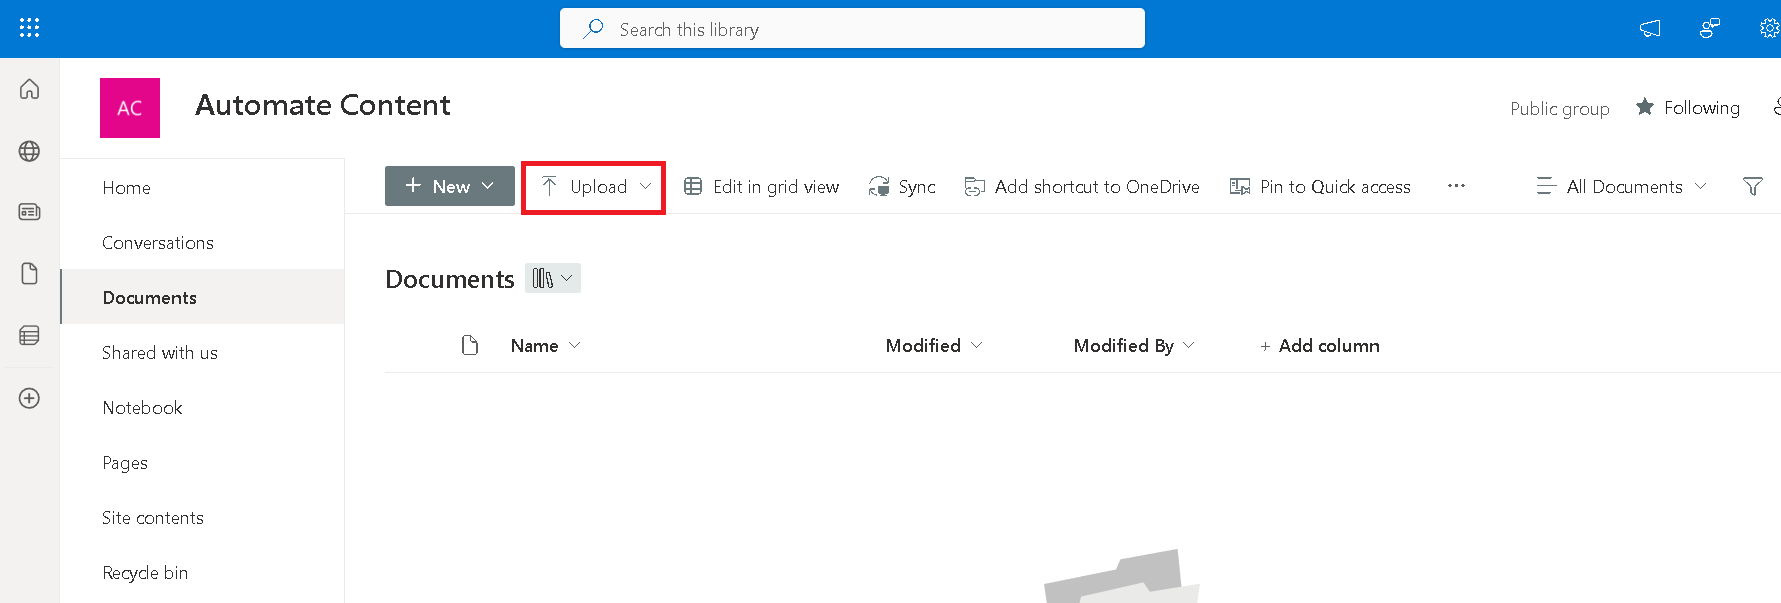Screen dimensions: 1781x603
Task: Open the Name column header menu
Action: [545, 345]
